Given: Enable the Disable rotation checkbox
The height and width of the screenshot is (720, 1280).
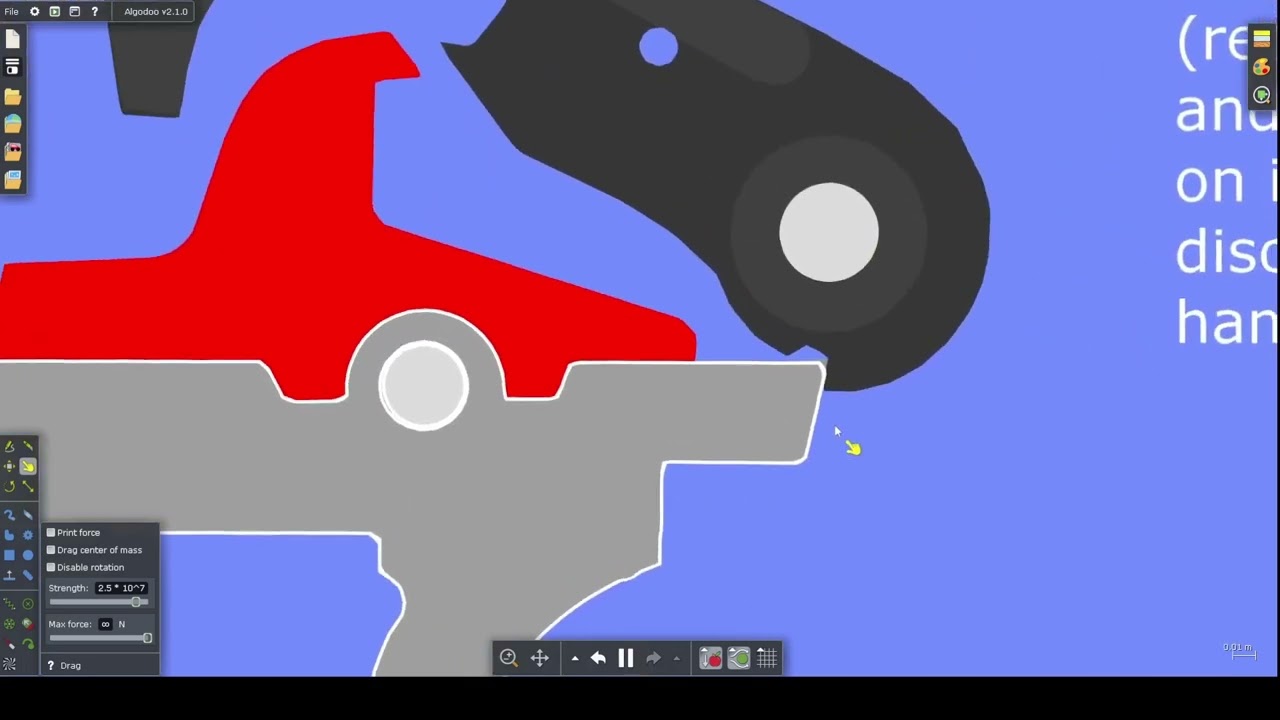Looking at the screenshot, I should [51, 567].
